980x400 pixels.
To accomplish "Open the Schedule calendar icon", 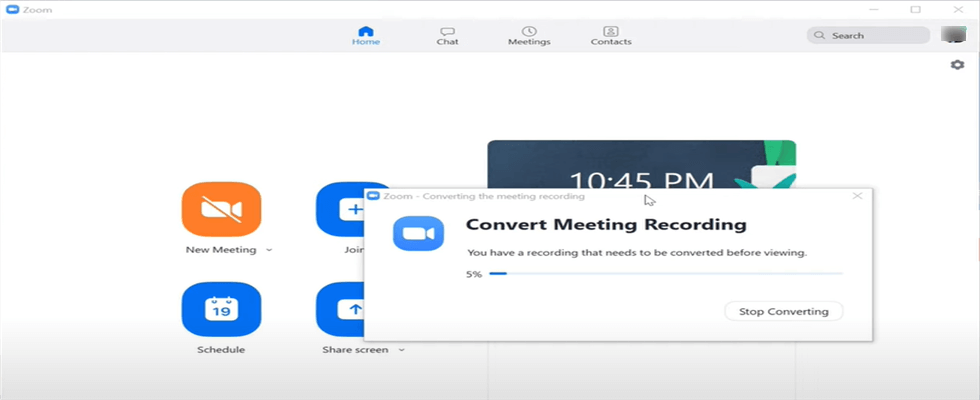I will (x=221, y=309).
